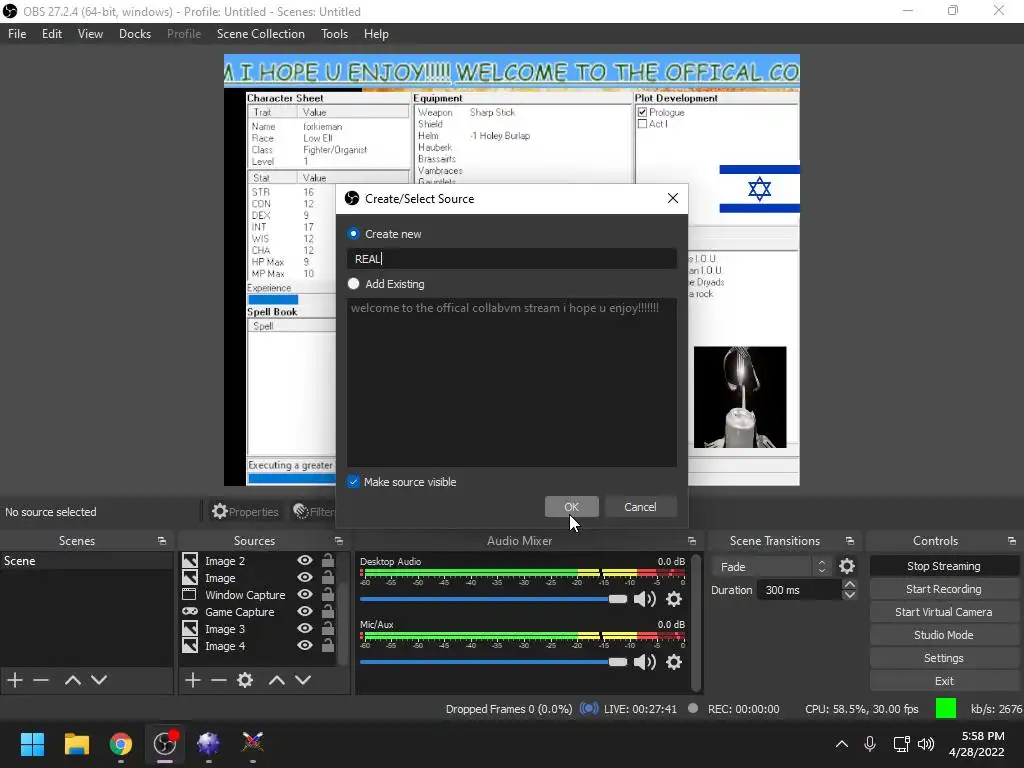Lock the Image 2 source
The width and height of the screenshot is (1024, 768).
pos(328,560)
